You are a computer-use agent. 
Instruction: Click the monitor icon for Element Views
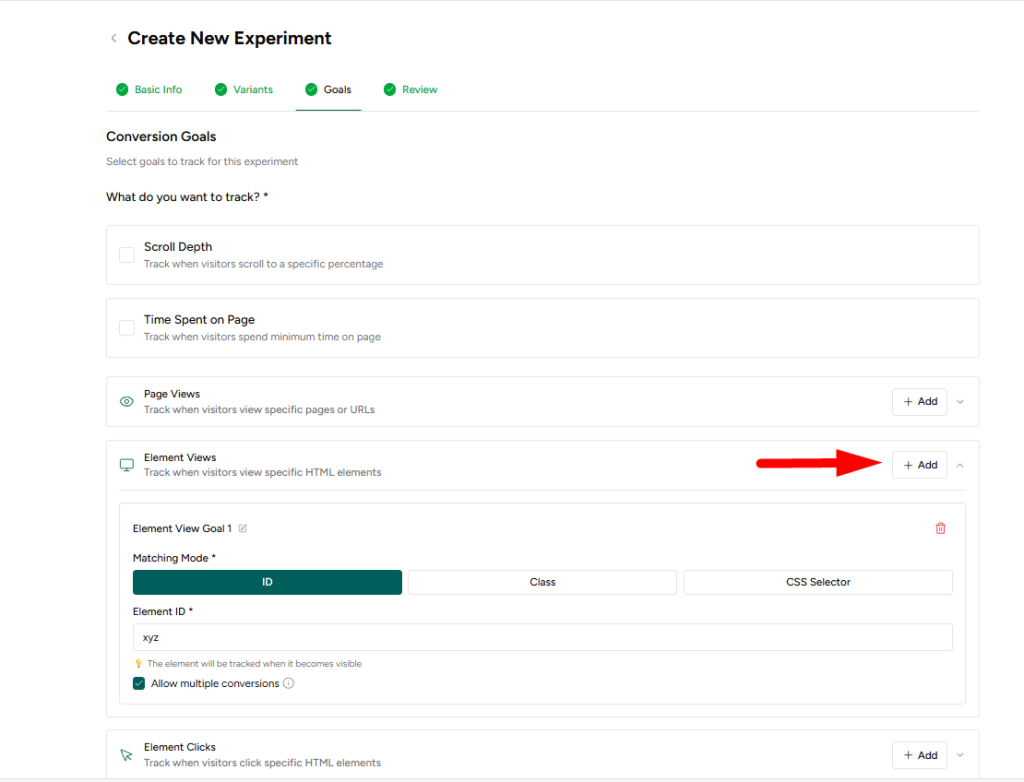click(x=127, y=465)
